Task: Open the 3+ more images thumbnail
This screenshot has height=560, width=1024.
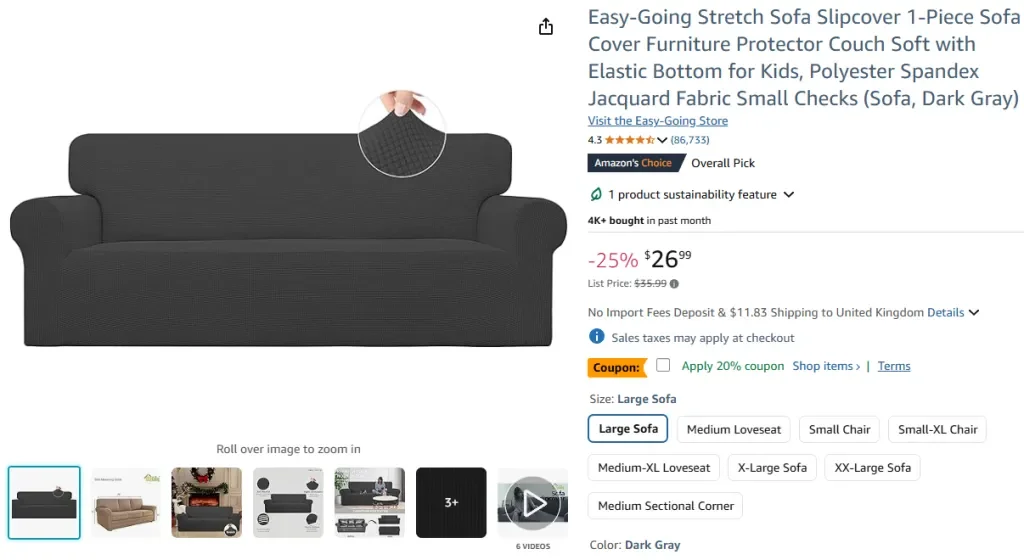Action: 451,503
